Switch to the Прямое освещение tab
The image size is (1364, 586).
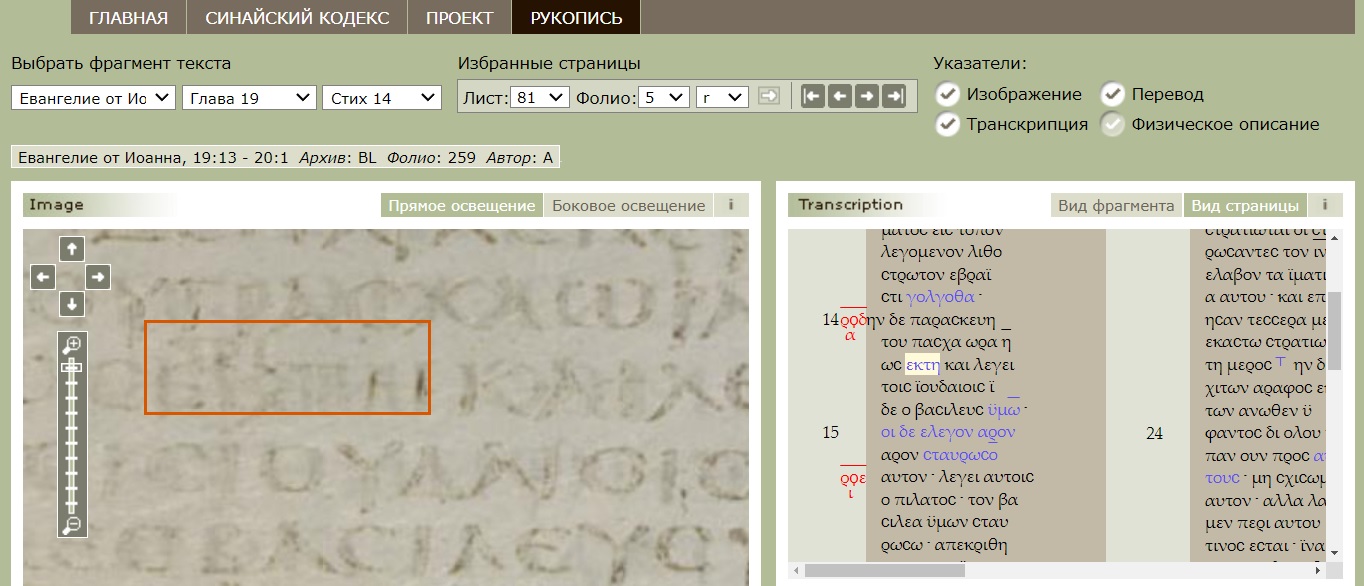461,205
